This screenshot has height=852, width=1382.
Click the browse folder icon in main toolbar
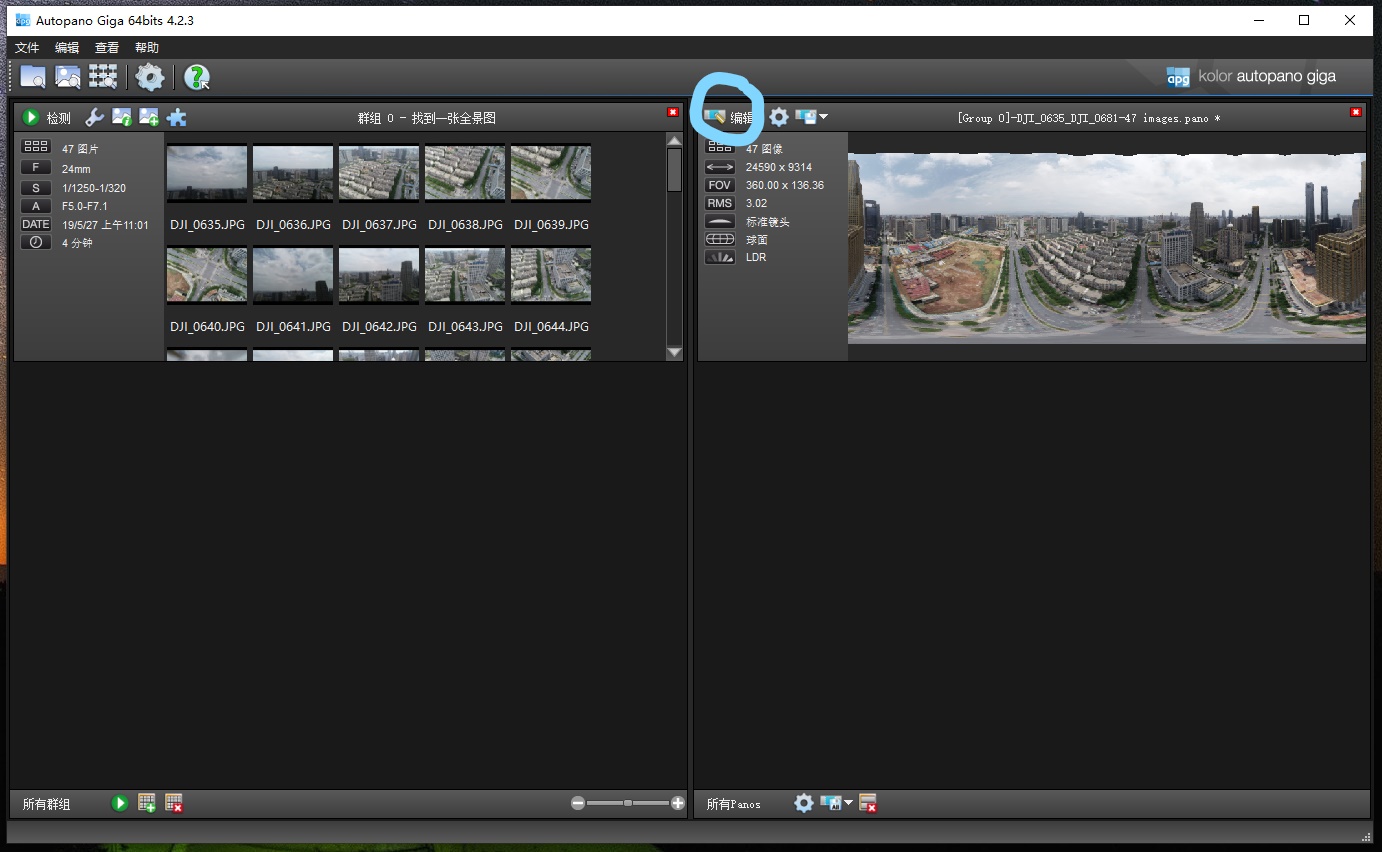click(33, 77)
